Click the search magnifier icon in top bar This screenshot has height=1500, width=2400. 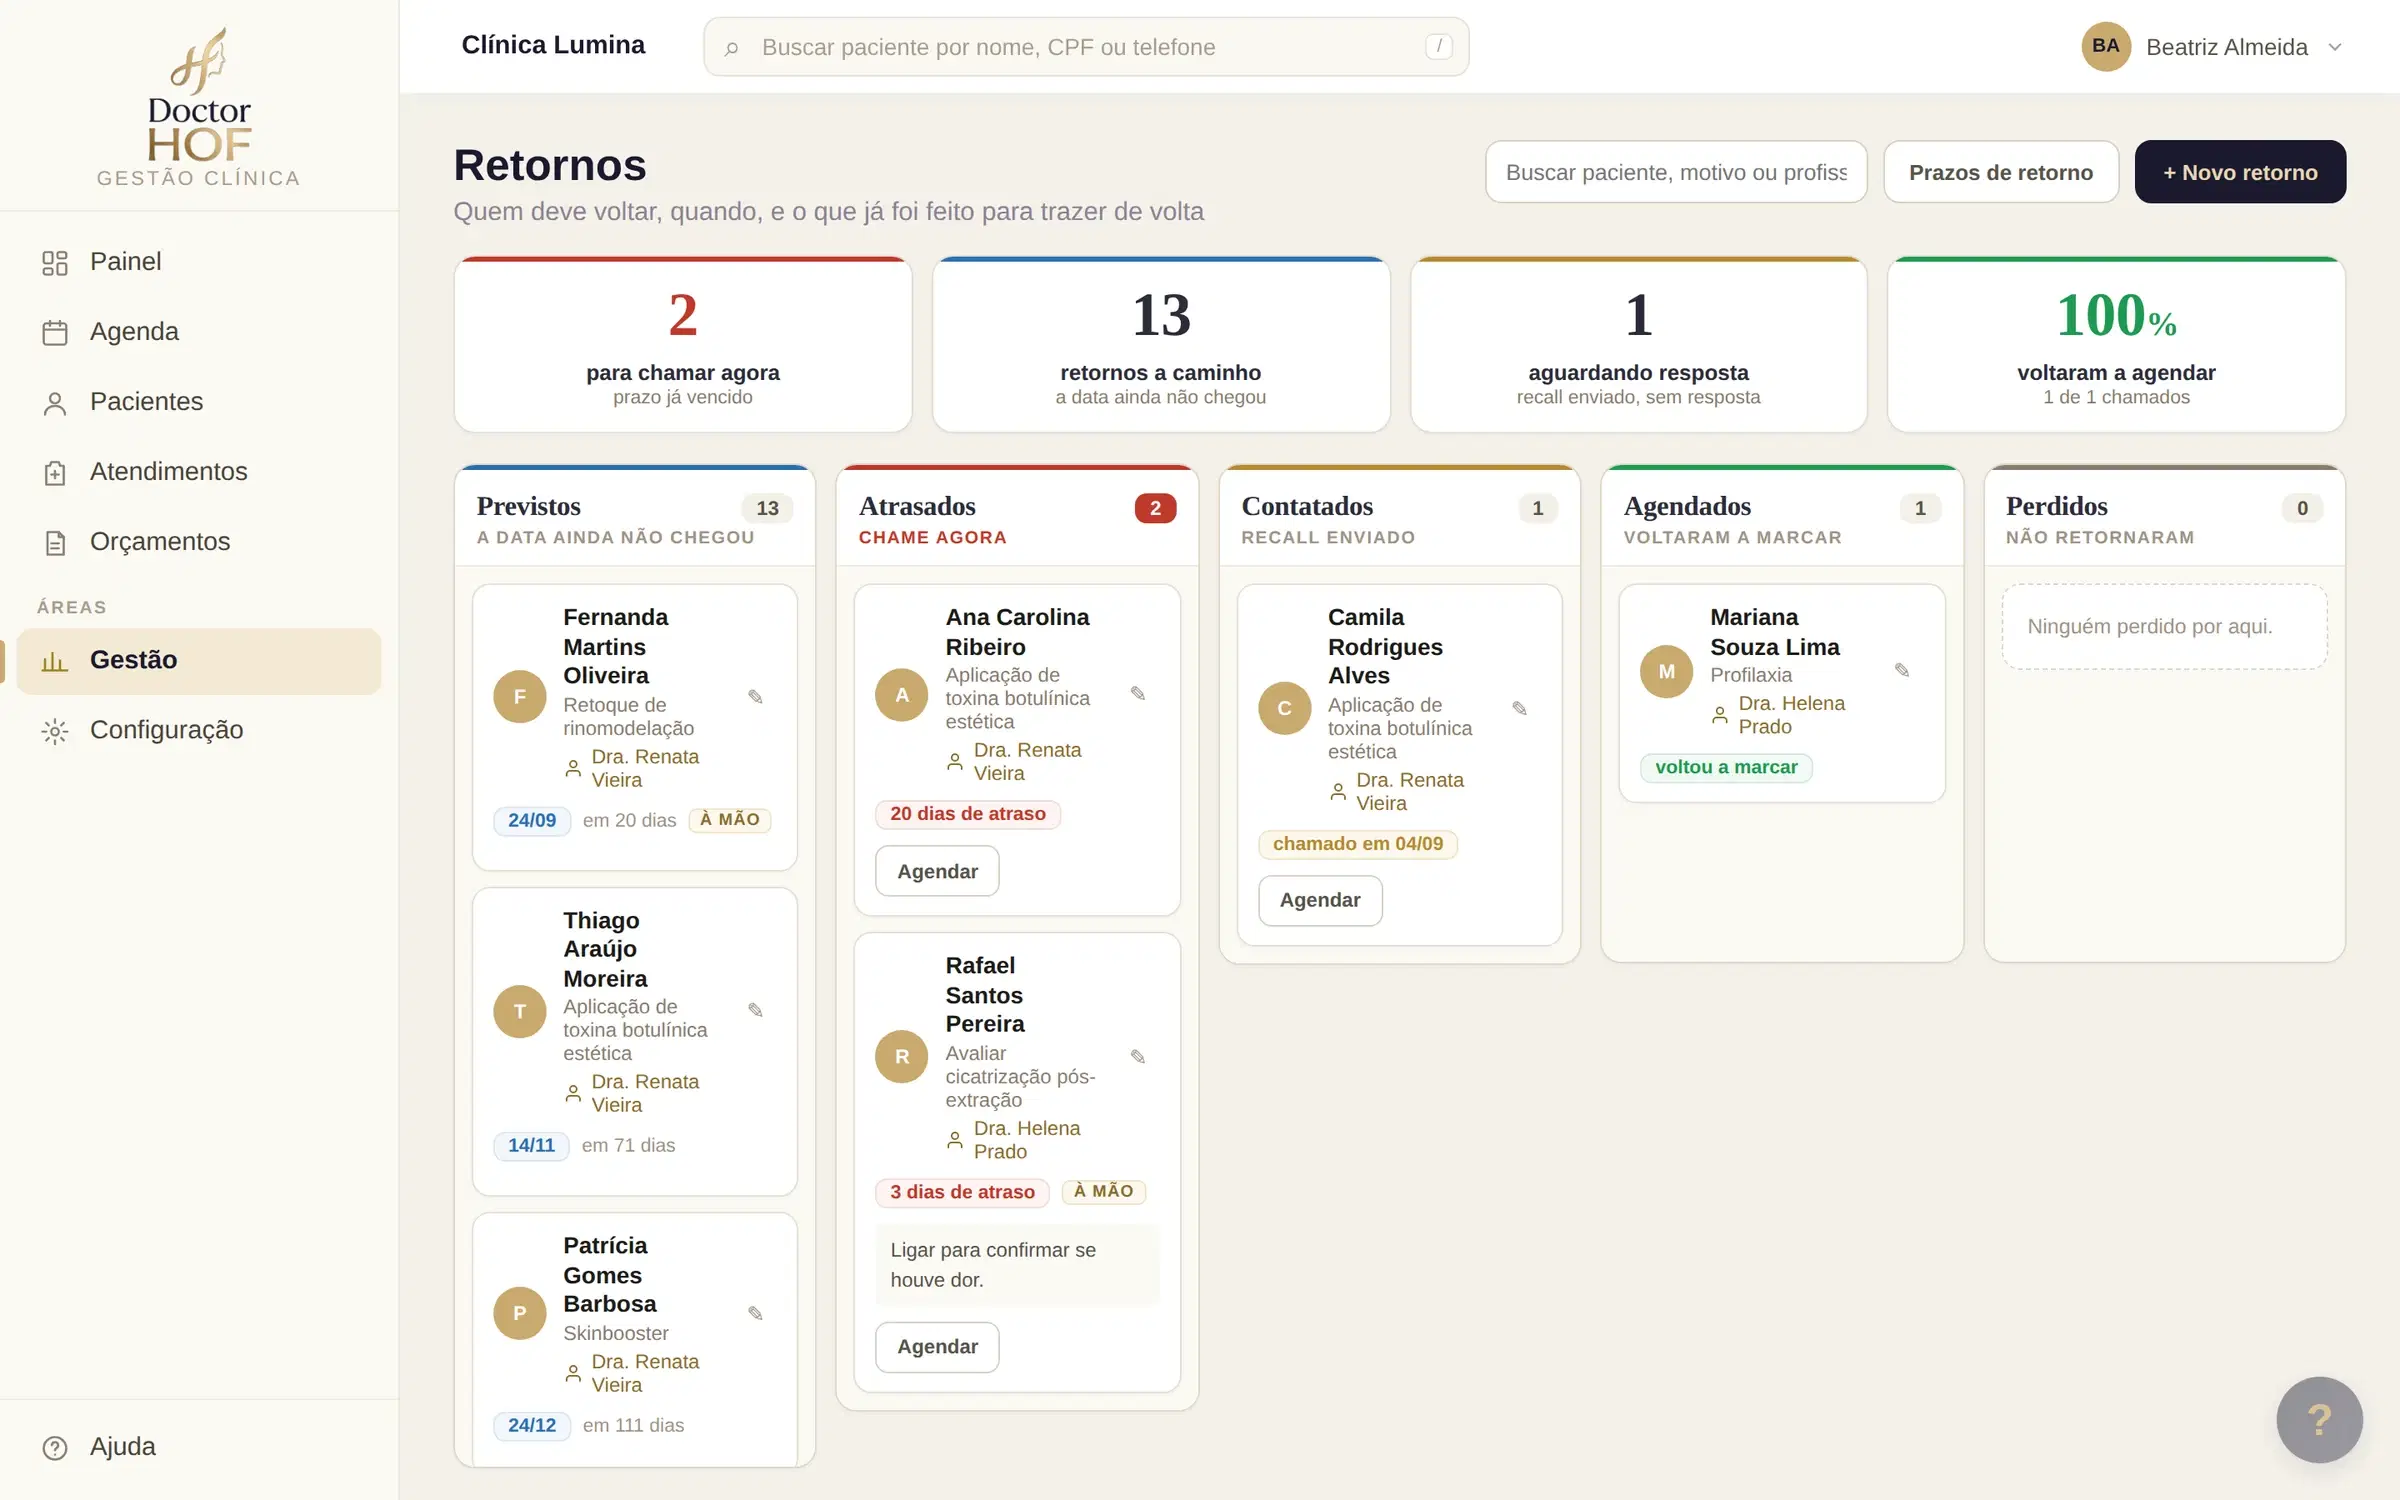coord(731,48)
